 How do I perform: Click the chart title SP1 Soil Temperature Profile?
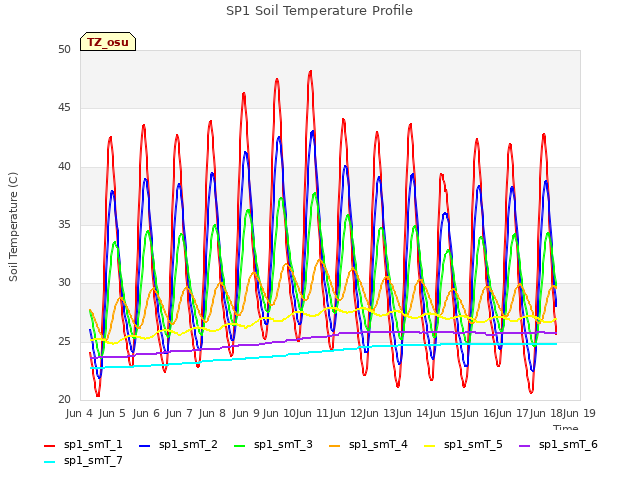coord(319,11)
